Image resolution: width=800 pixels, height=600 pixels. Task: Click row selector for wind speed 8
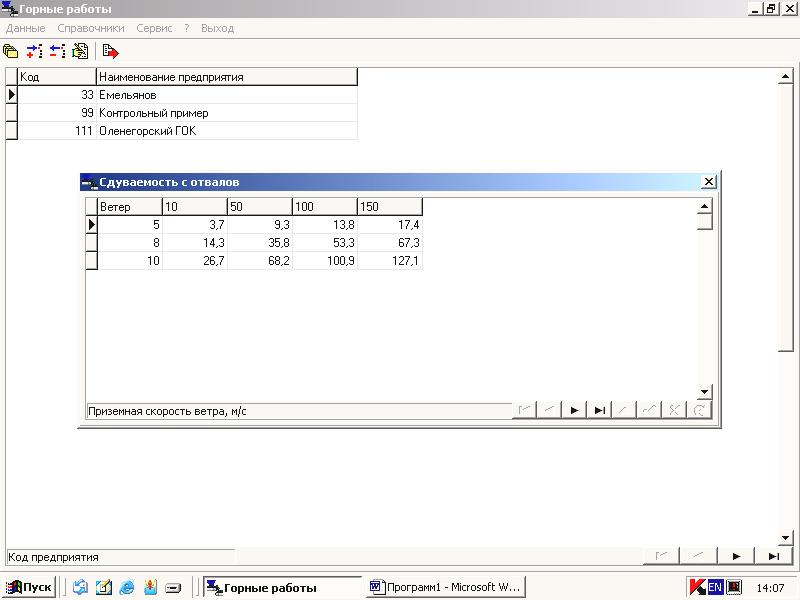(x=91, y=242)
